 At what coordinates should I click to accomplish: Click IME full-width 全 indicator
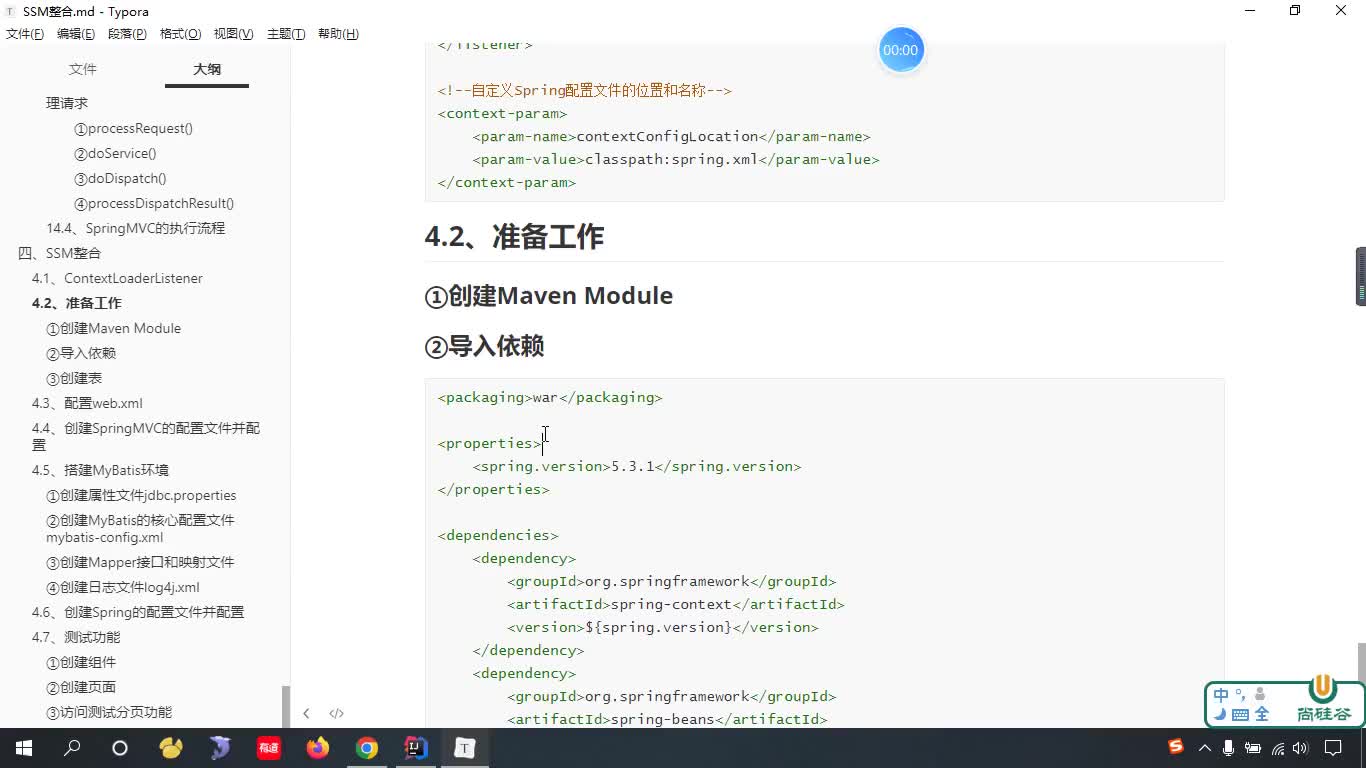1262,714
